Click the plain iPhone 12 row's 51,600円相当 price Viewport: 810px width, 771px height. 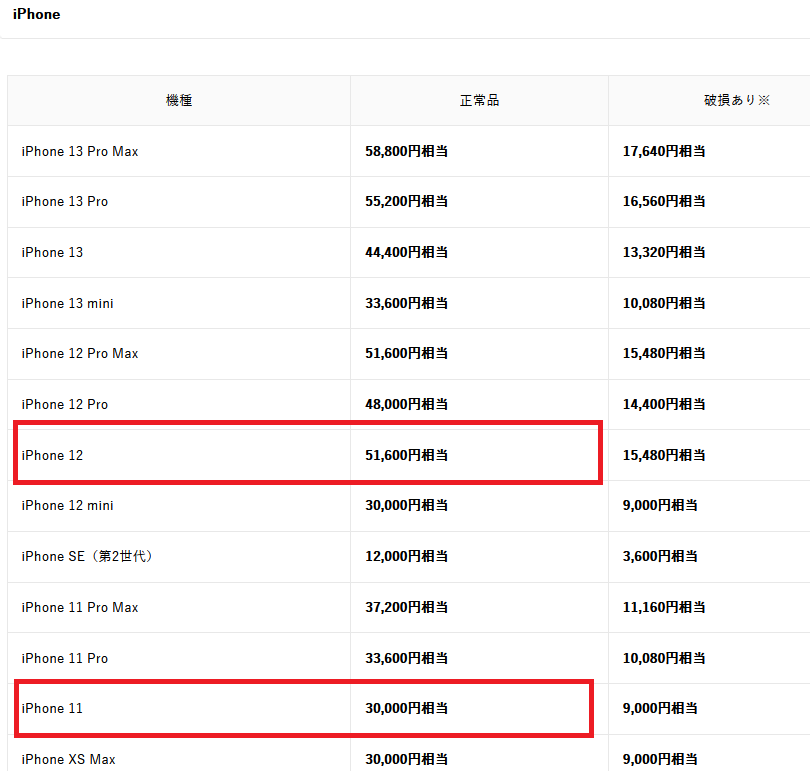click(407, 455)
